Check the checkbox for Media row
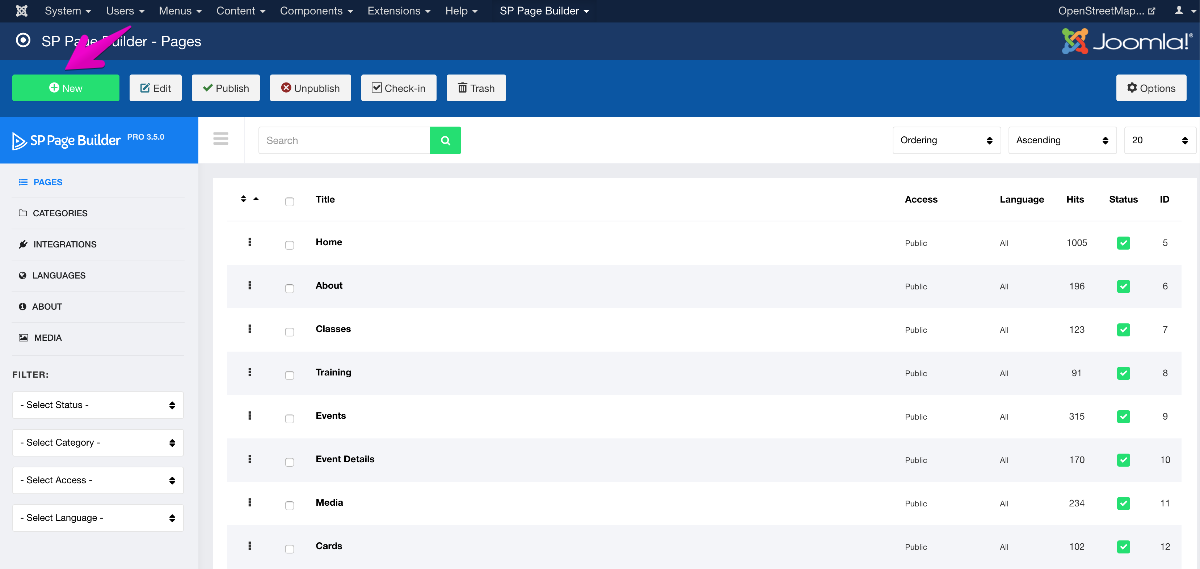The width and height of the screenshot is (1200, 569). pos(289,505)
